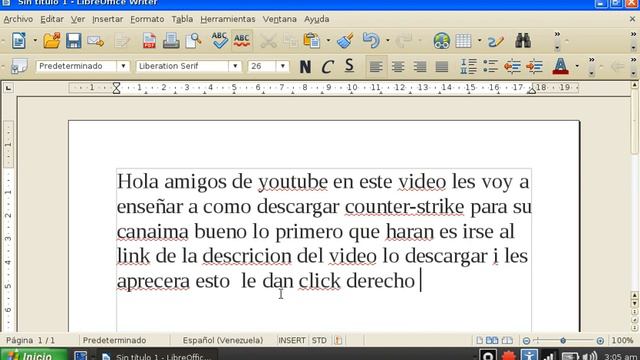
Task: Switch to book view layout icon
Action: (x=507, y=340)
